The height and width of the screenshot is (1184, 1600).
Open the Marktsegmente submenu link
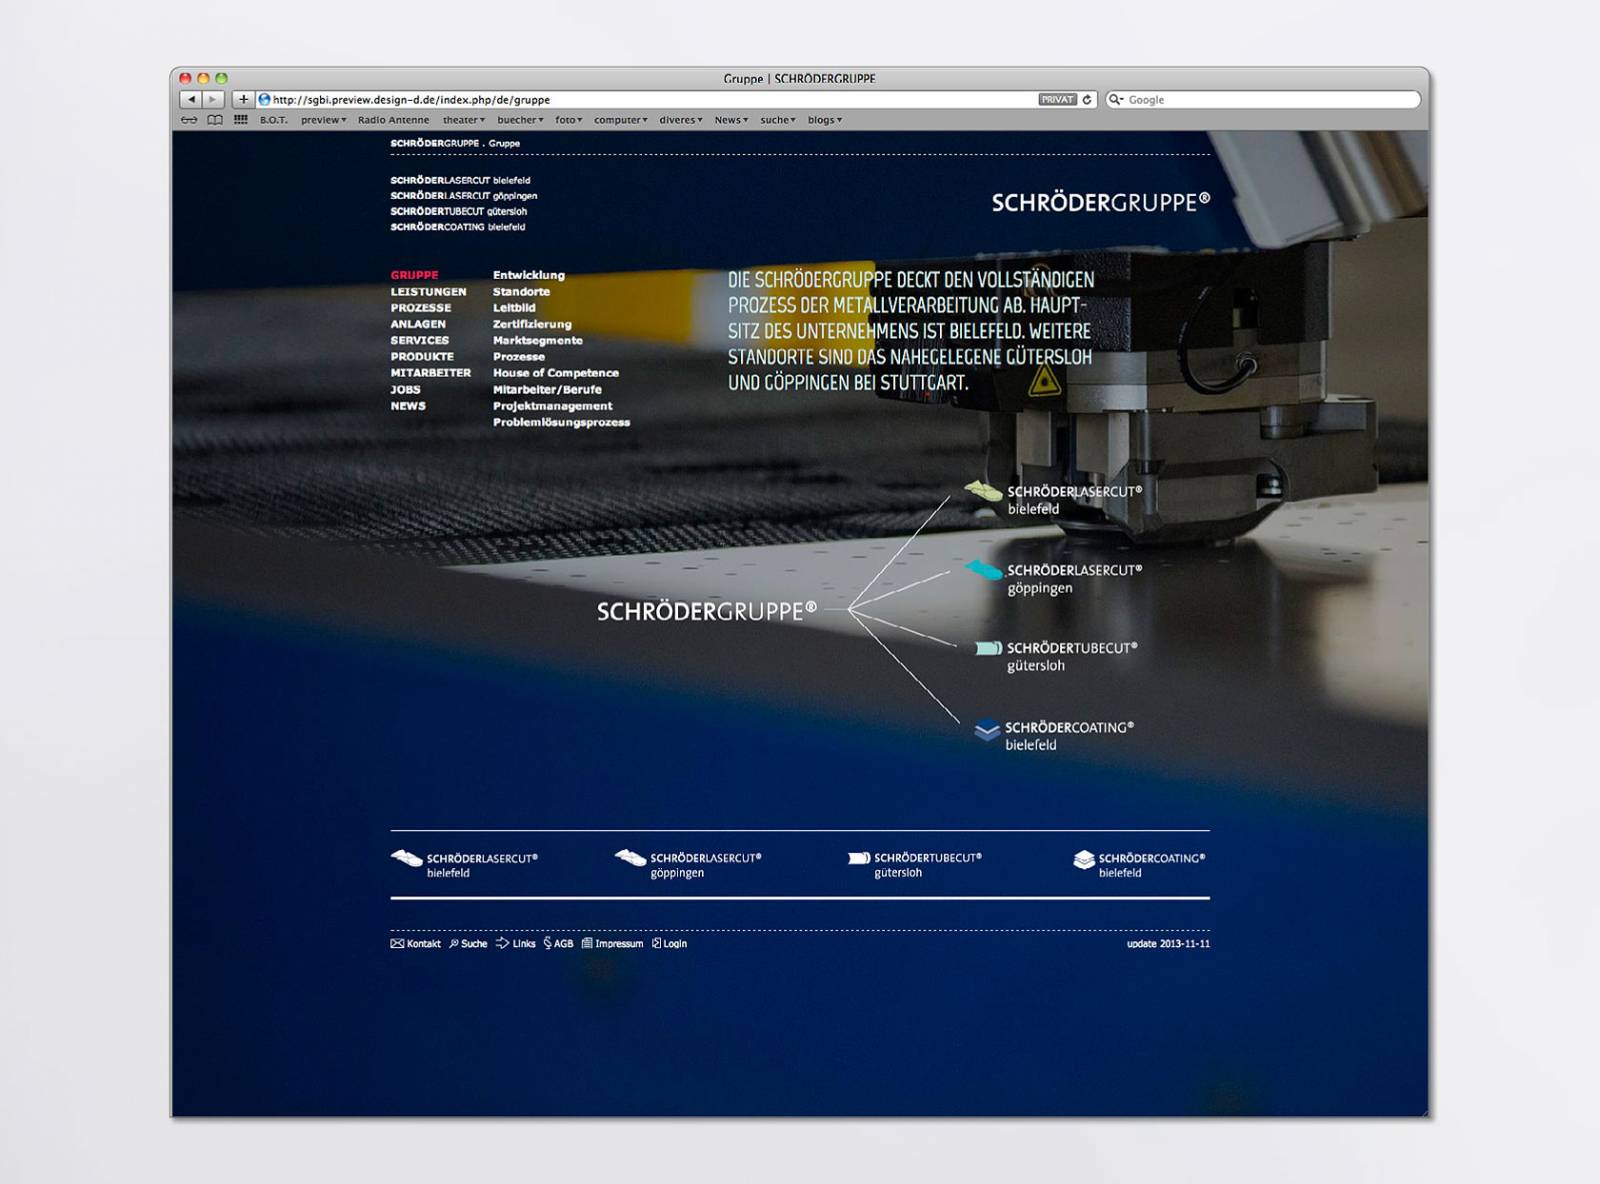537,340
